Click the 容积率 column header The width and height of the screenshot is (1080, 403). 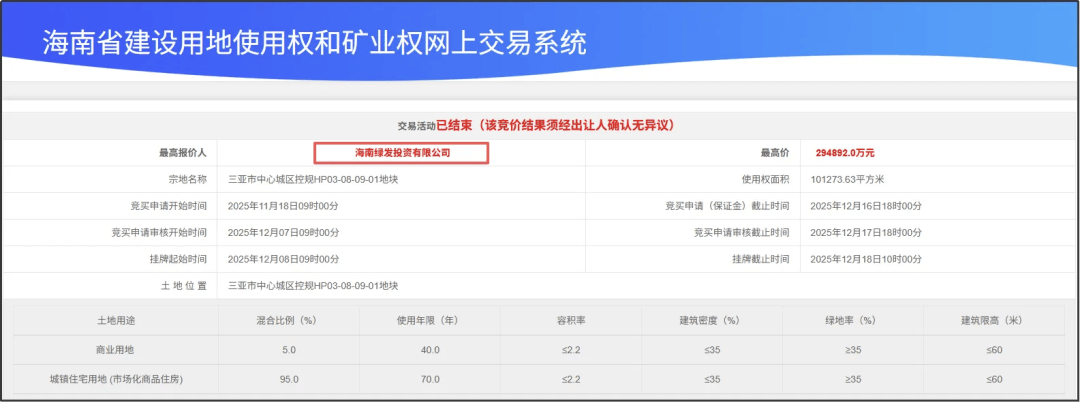pos(571,320)
